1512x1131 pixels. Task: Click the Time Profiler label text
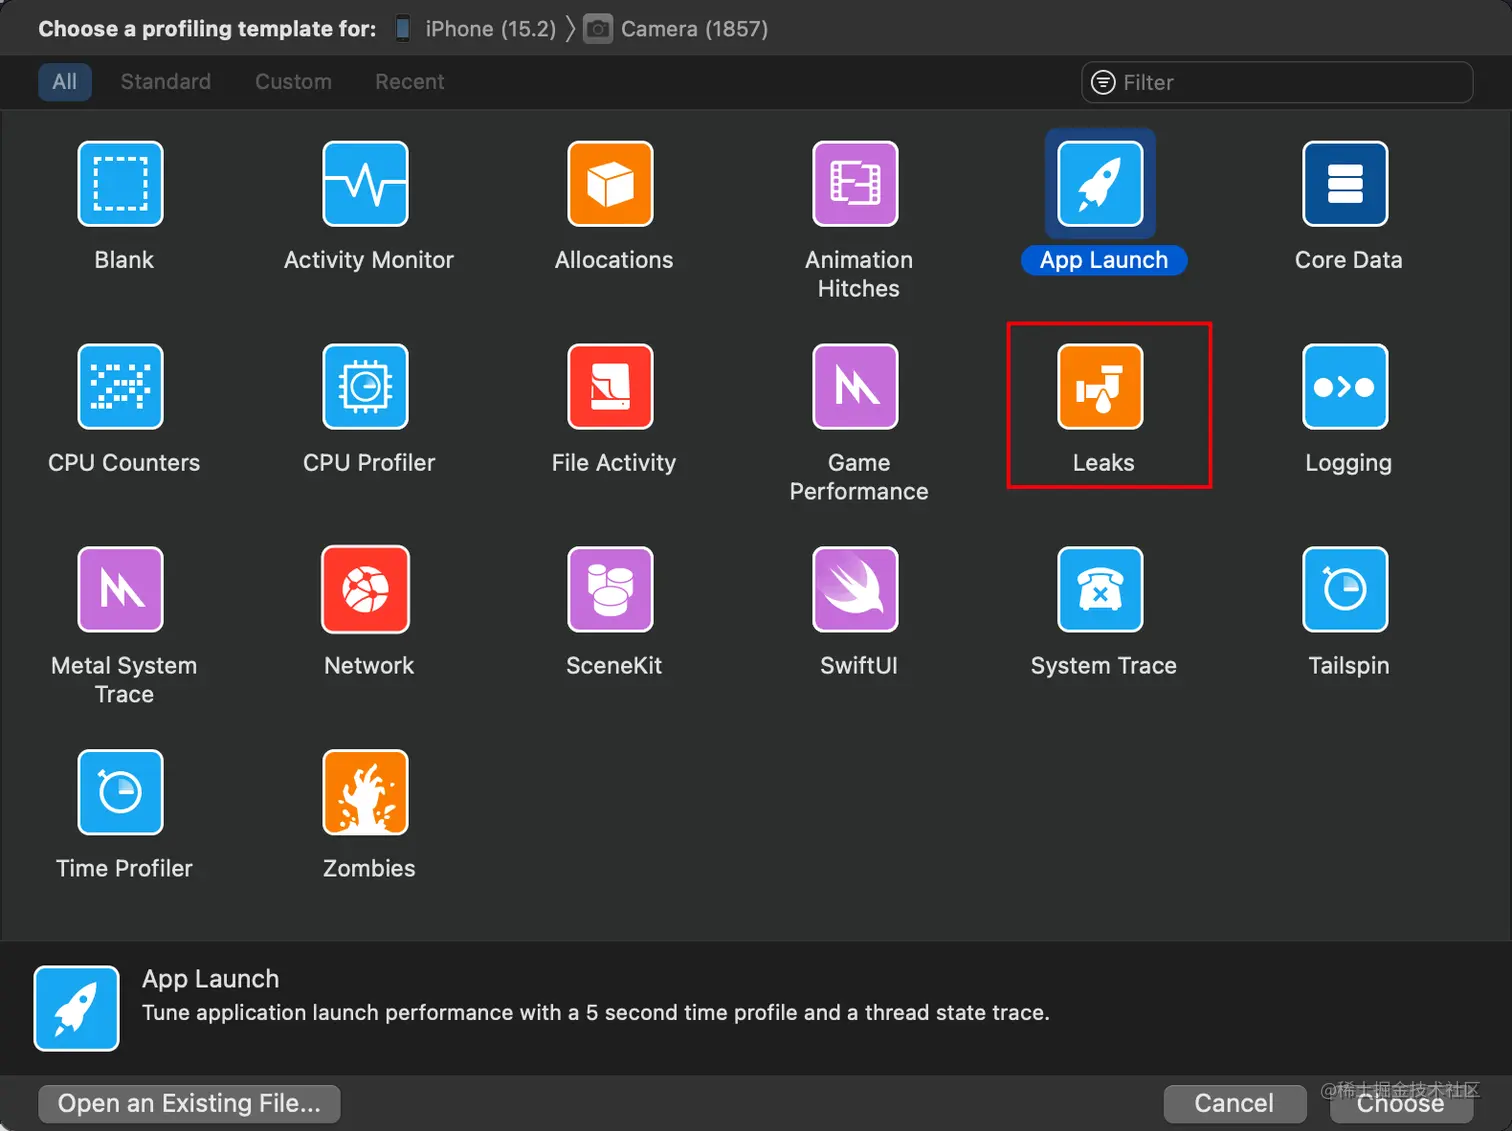click(x=124, y=869)
